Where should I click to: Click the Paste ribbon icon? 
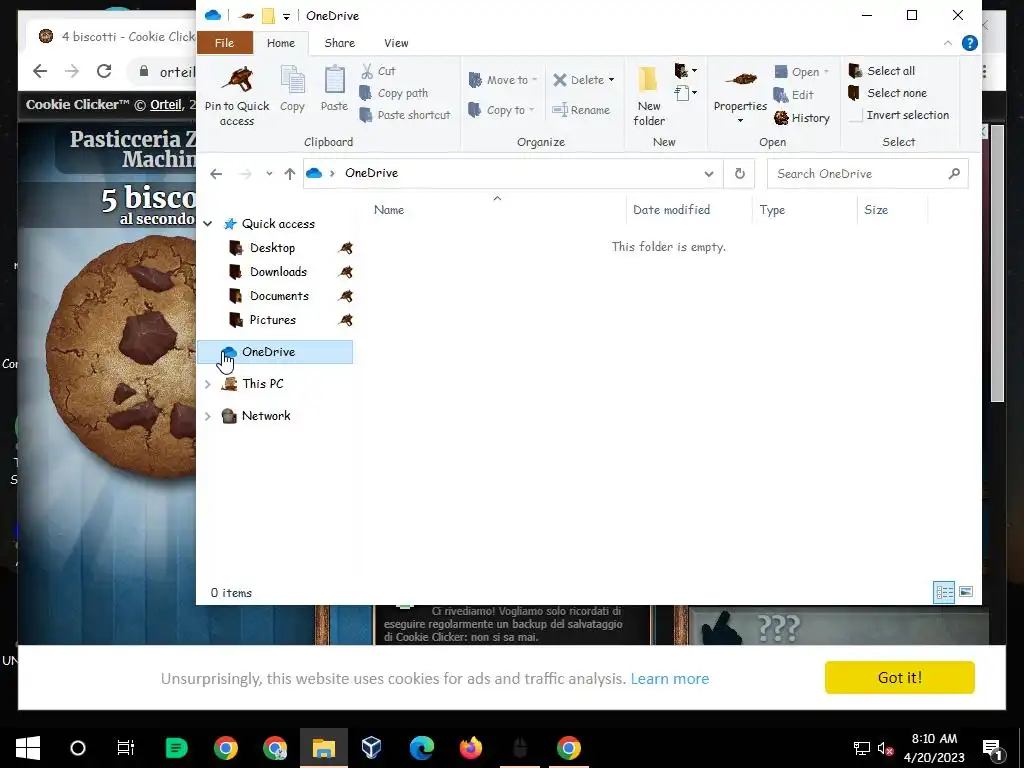(334, 81)
